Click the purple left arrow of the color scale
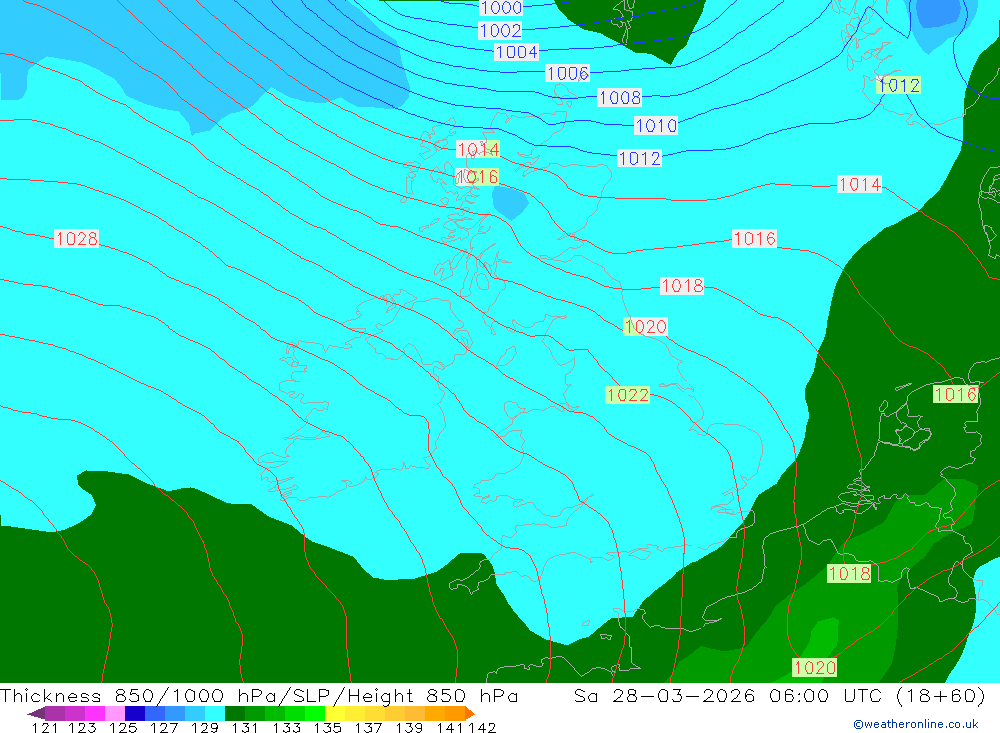 point(36,713)
